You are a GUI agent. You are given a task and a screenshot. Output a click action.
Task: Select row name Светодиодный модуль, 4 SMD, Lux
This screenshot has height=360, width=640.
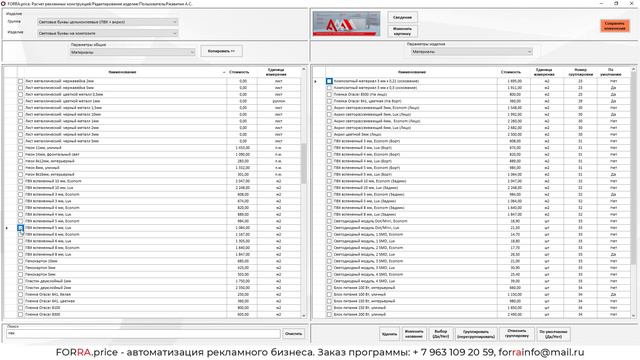point(364,281)
